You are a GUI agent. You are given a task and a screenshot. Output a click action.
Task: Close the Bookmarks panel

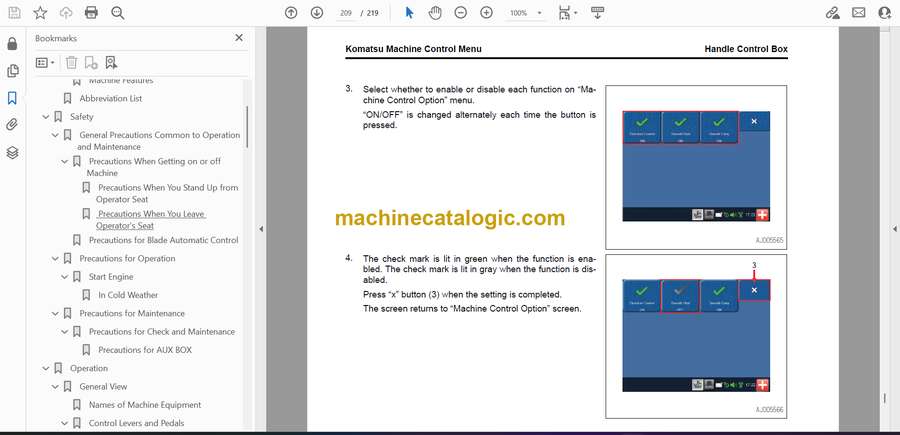point(239,38)
